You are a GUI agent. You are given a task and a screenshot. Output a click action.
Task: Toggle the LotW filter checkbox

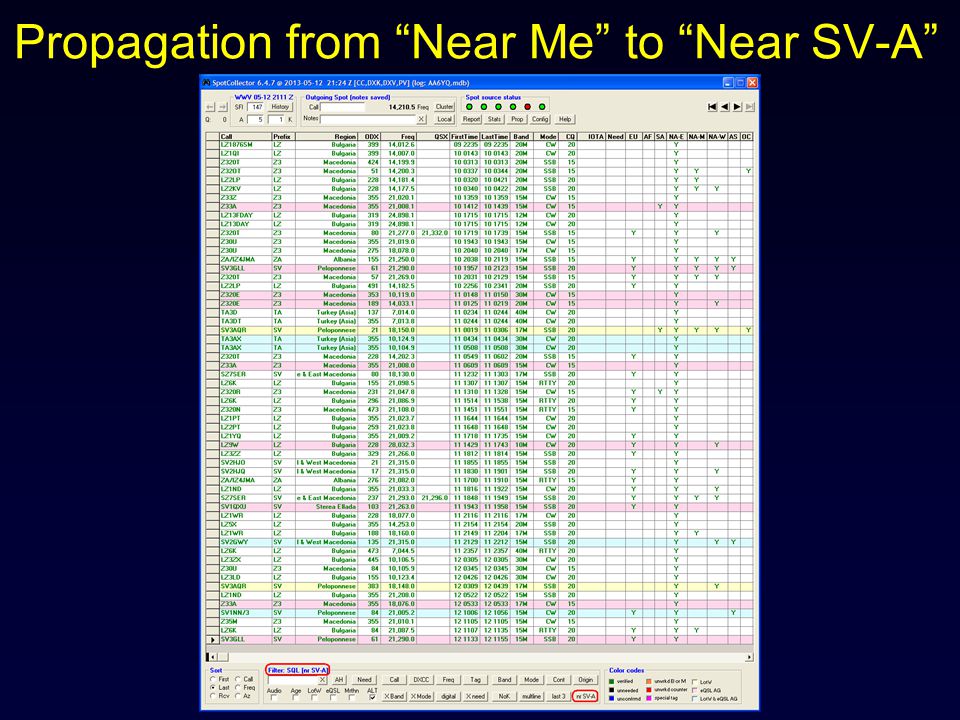[314, 697]
